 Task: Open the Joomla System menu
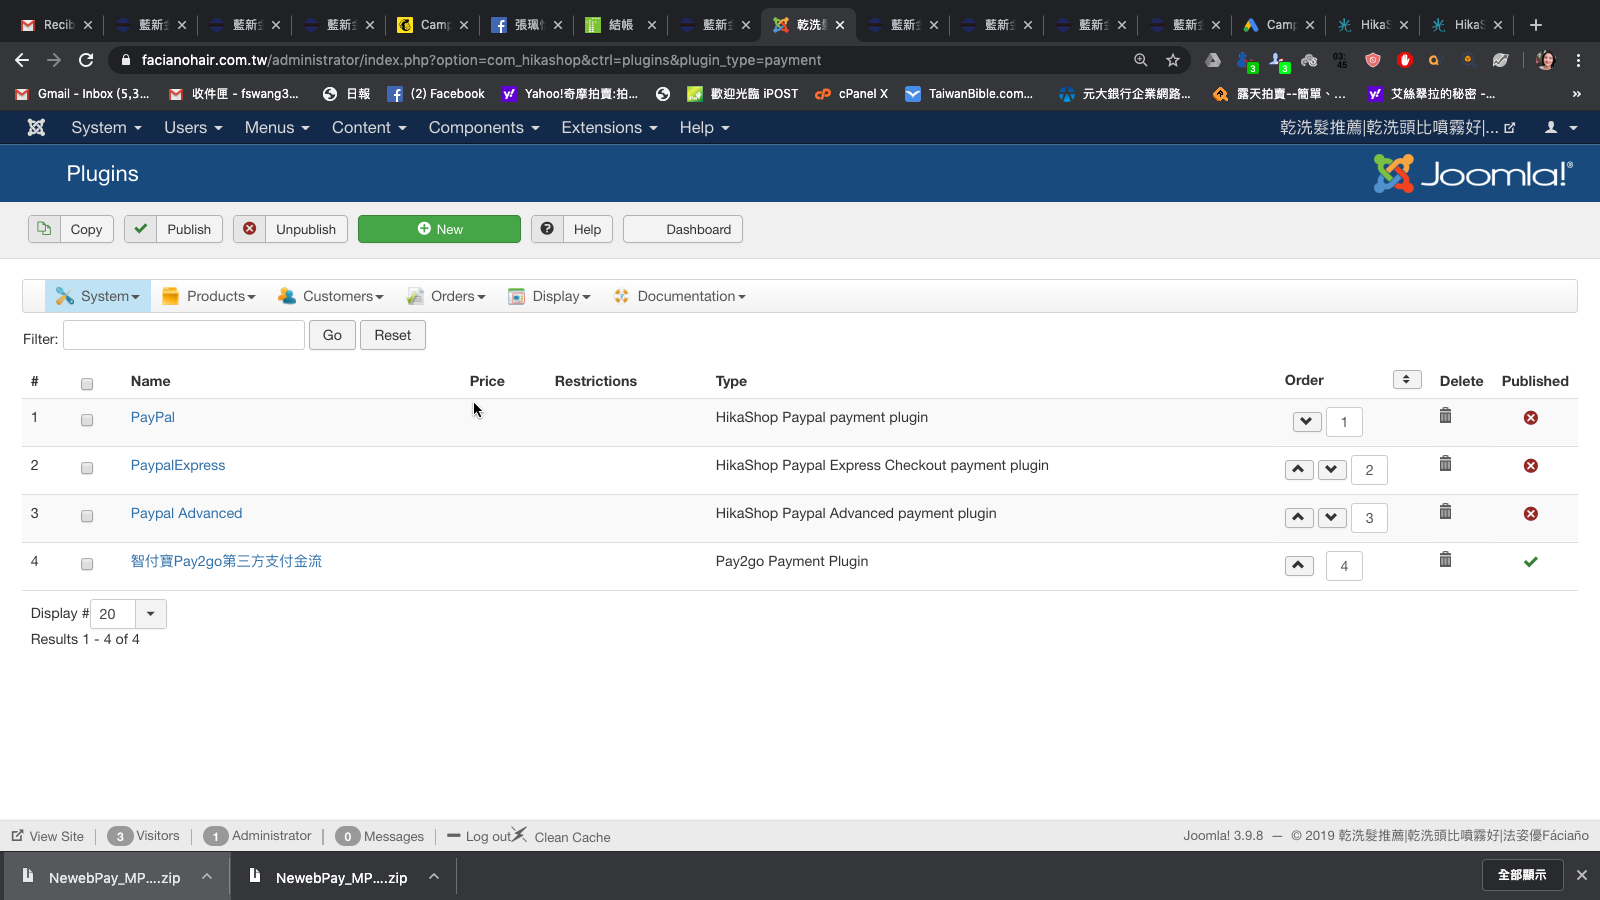click(x=106, y=128)
